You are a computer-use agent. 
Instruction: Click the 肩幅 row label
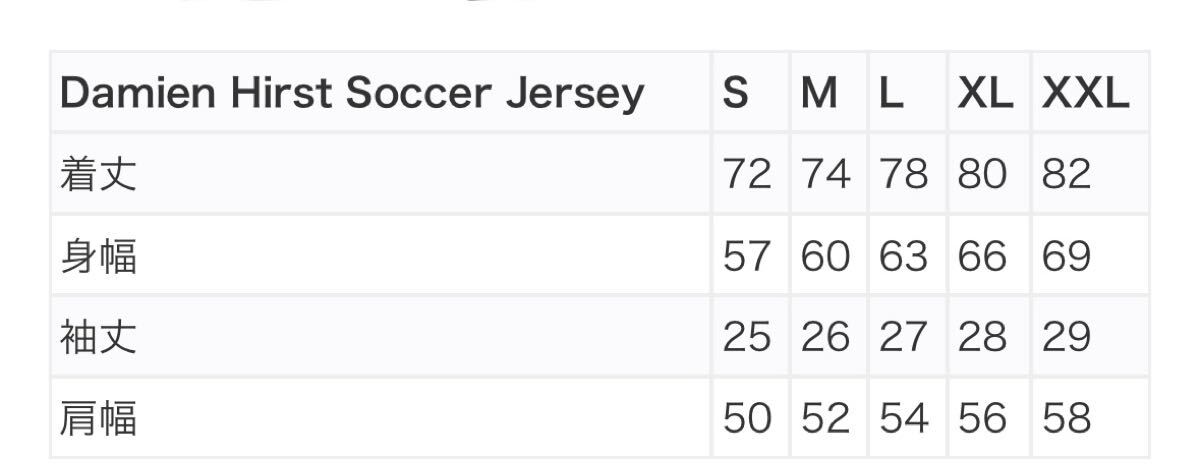point(98,419)
